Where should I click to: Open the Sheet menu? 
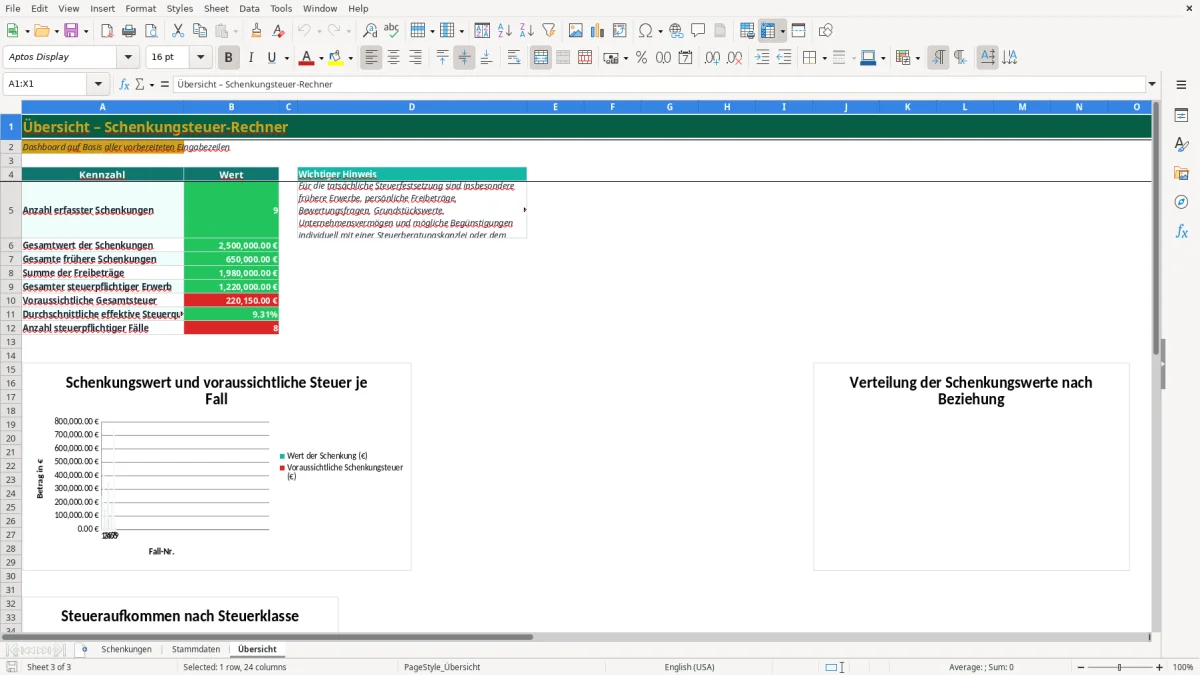click(216, 8)
